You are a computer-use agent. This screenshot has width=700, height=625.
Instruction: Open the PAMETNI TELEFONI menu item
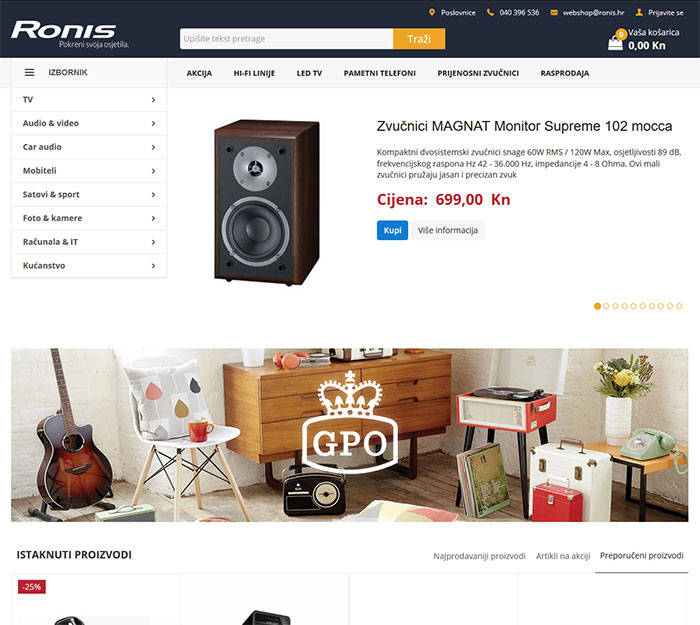click(379, 73)
